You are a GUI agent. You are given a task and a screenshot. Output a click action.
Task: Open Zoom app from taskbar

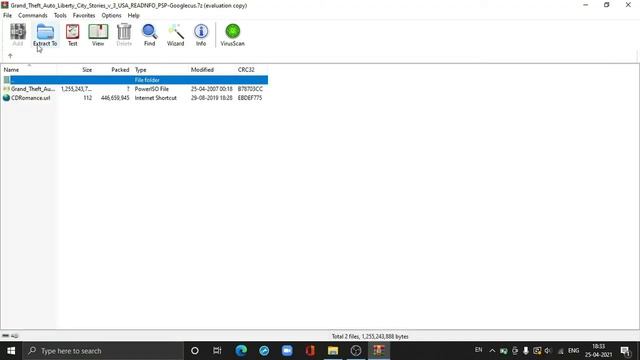tap(287, 351)
